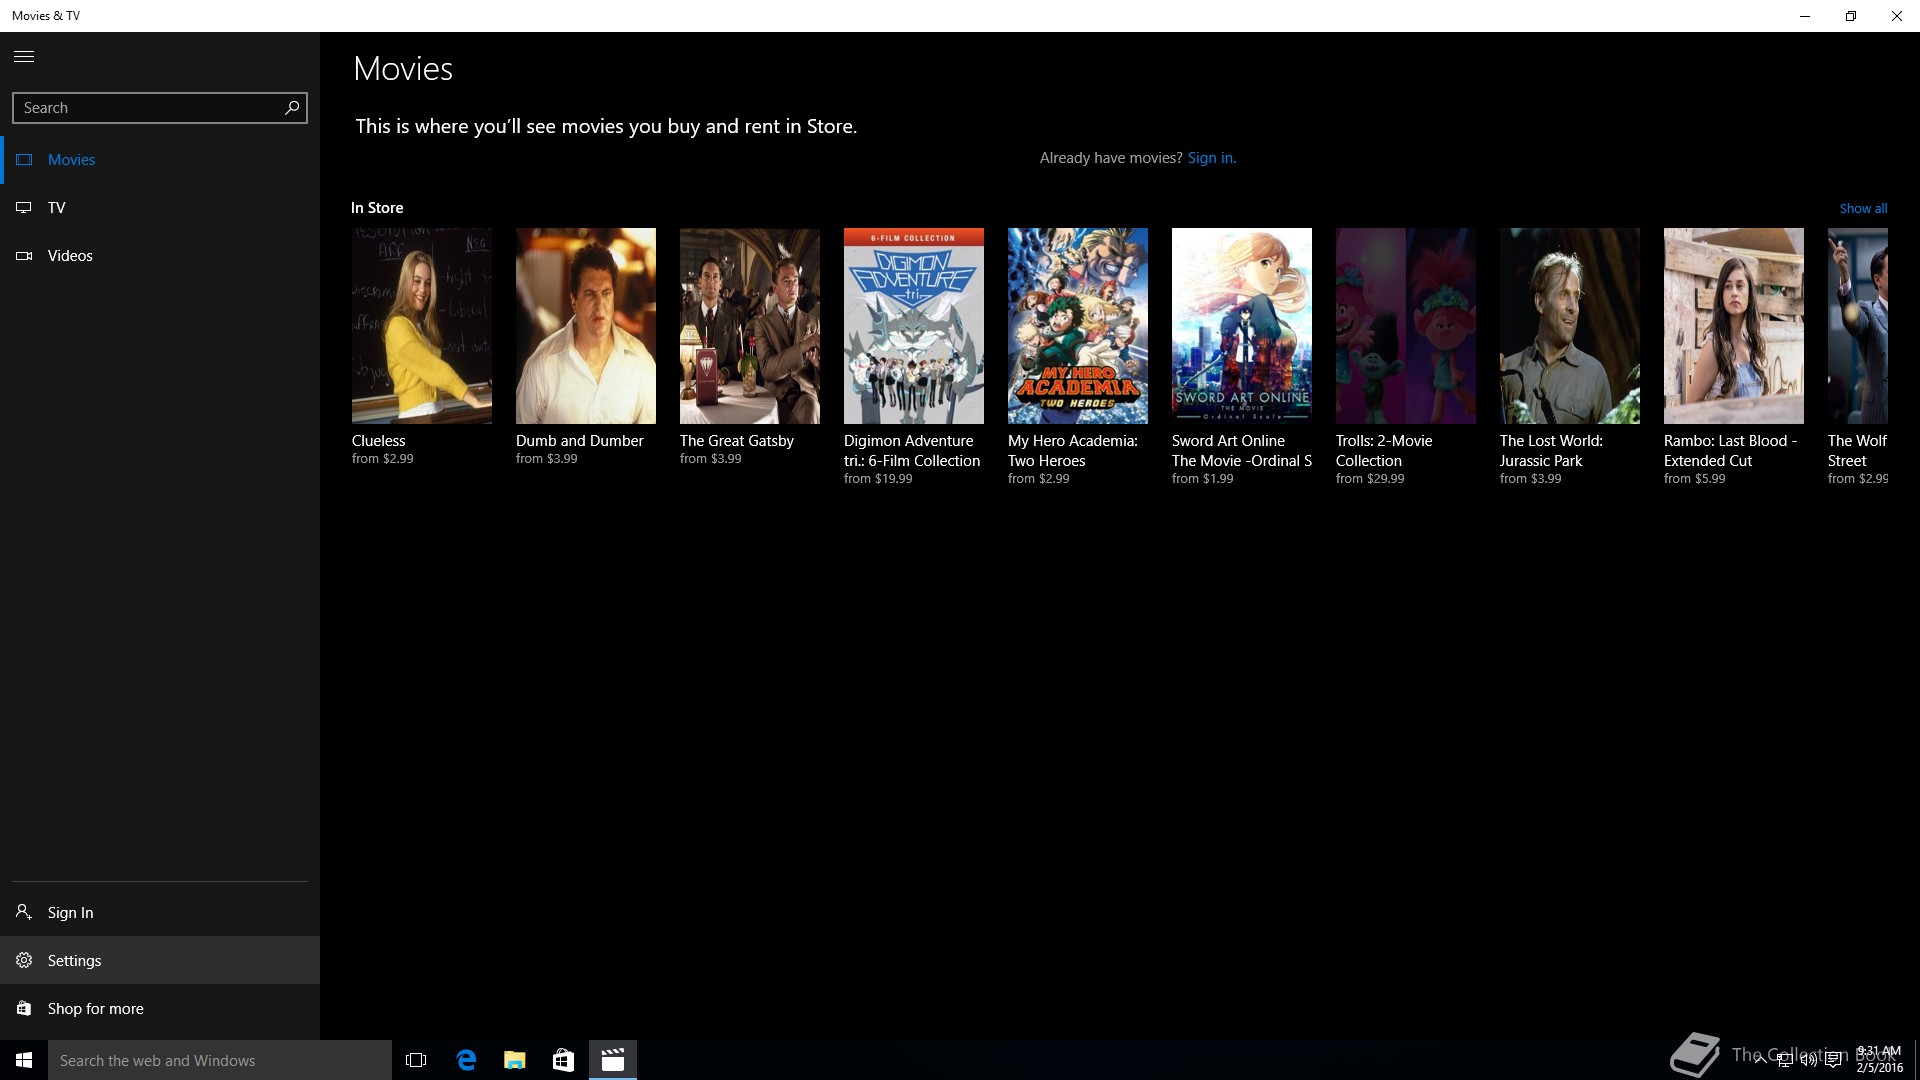The width and height of the screenshot is (1920, 1080).
Task: Focus the Search input field
Action: 160,108
